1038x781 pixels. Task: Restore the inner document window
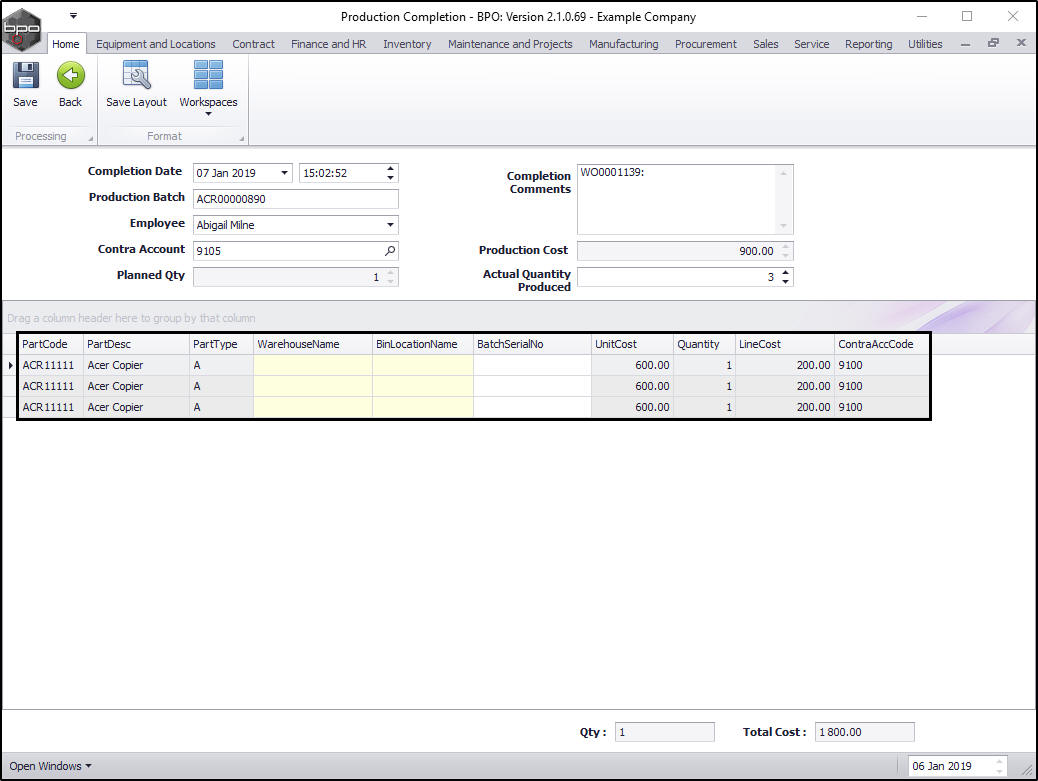click(x=993, y=43)
